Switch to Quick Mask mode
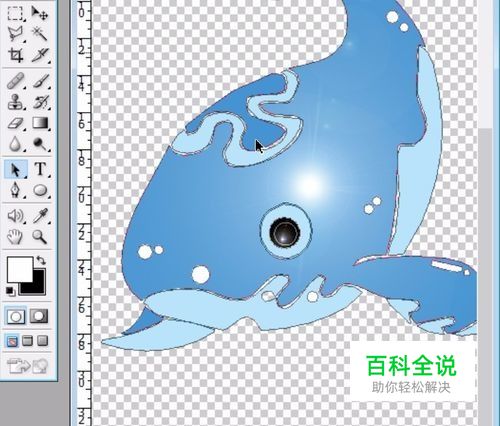The image size is (500, 426). click(x=39, y=316)
